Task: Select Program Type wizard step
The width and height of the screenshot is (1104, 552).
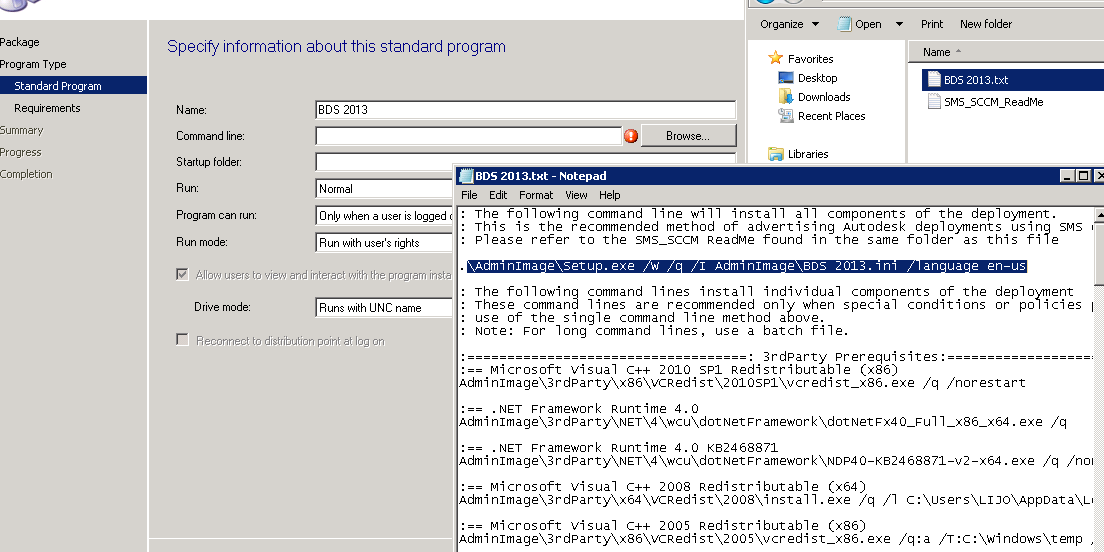Action: (33, 64)
